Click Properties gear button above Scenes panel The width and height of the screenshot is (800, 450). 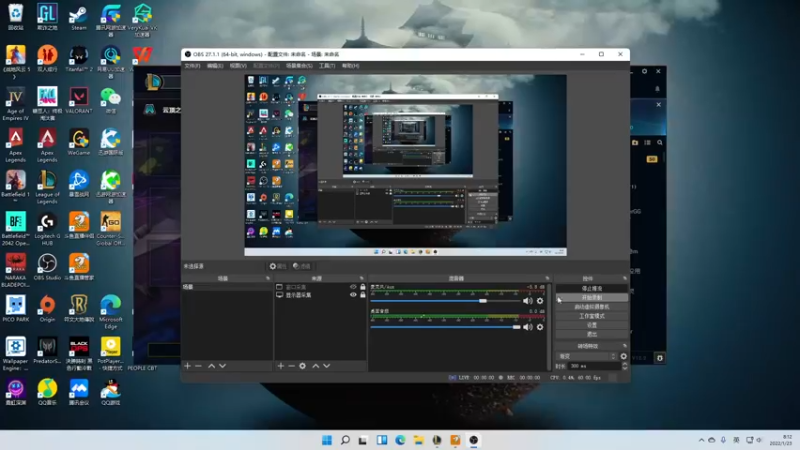[278, 266]
